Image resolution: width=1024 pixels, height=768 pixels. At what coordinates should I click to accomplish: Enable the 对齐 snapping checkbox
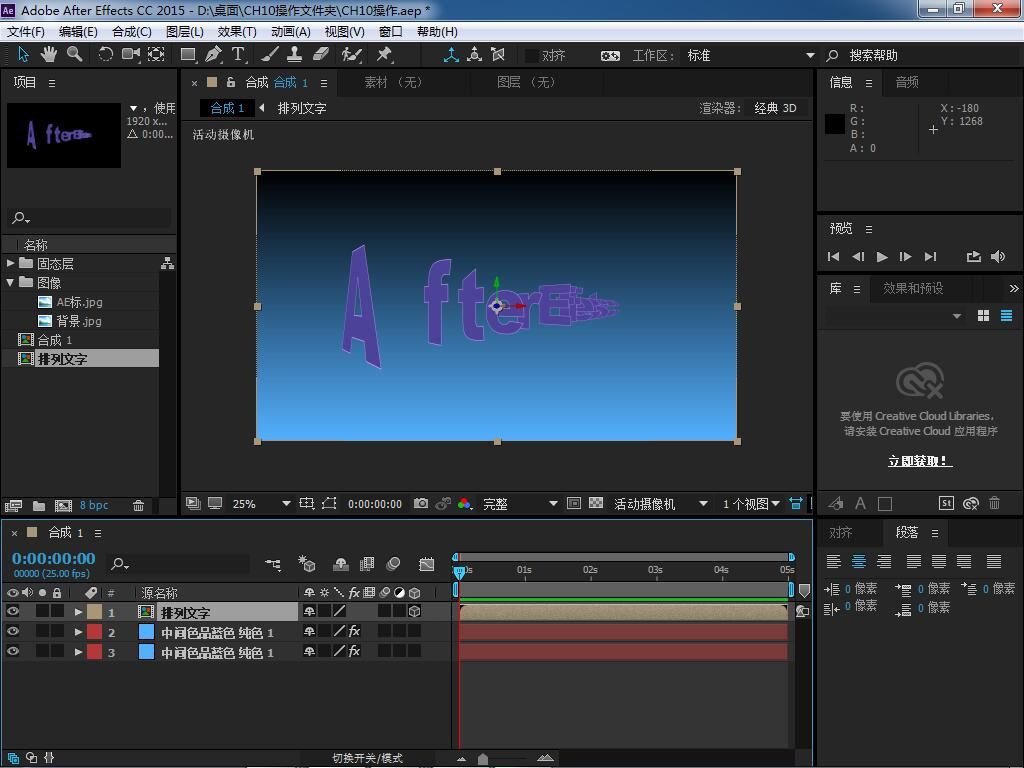pos(532,56)
